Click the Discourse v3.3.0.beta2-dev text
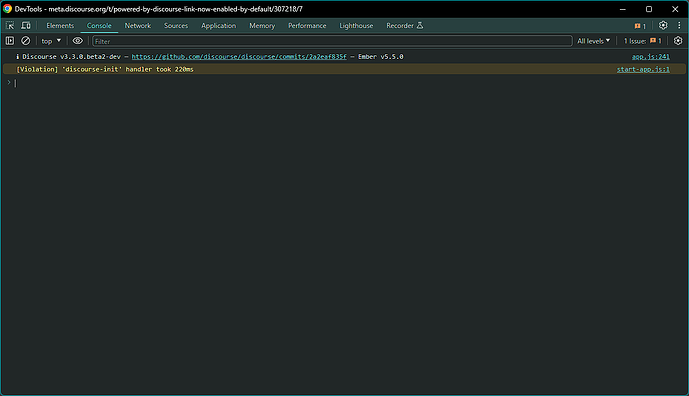The width and height of the screenshot is (689, 396). click(x=71, y=57)
